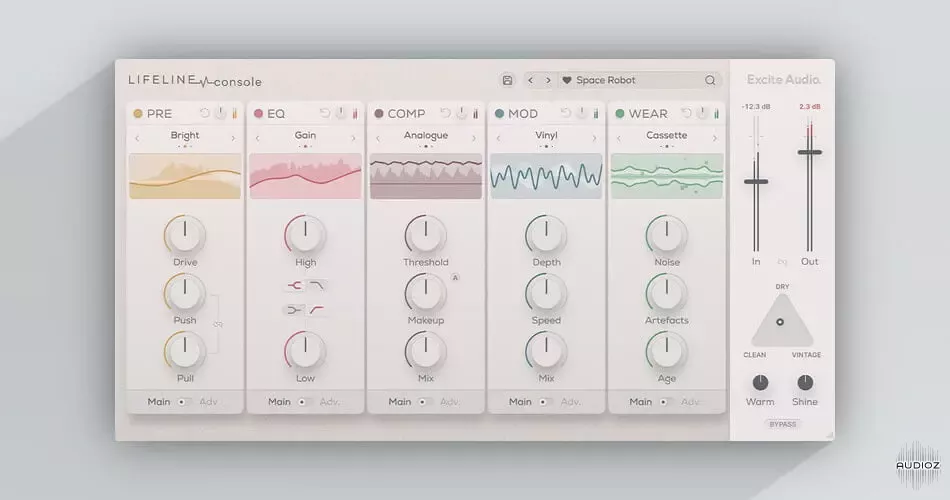Load the previous preset with left chevron
Image resolution: width=950 pixels, height=500 pixels.
tap(531, 80)
